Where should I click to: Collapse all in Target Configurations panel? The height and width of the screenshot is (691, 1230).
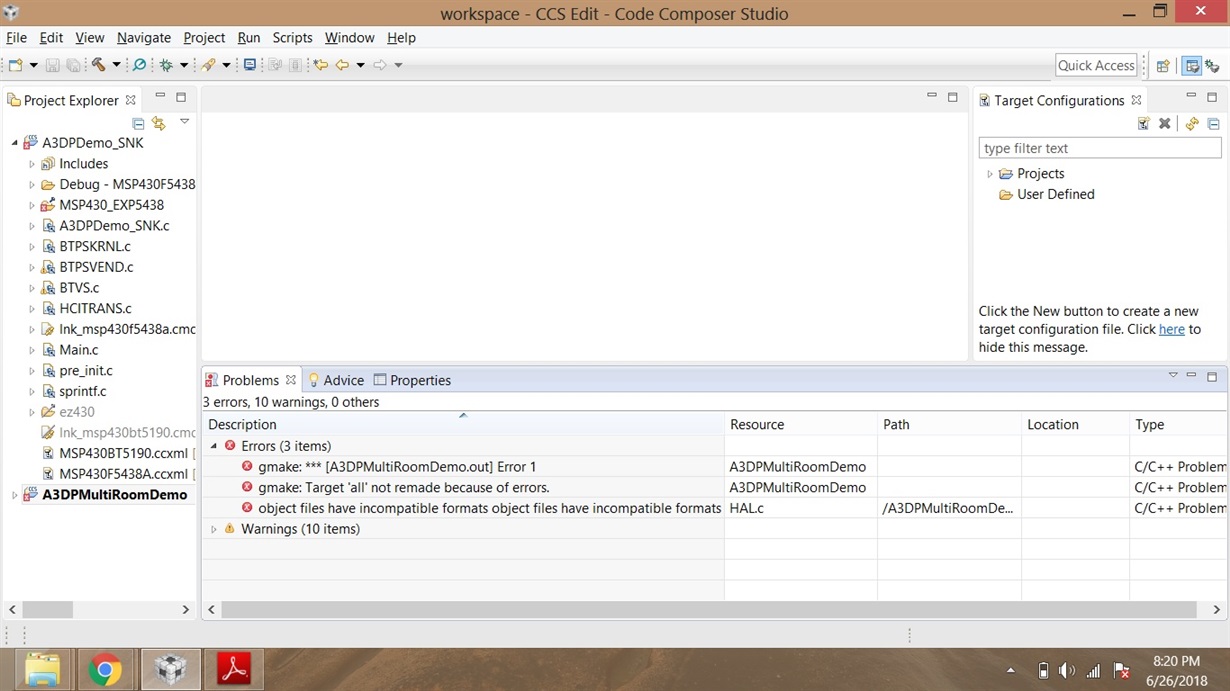click(1213, 124)
